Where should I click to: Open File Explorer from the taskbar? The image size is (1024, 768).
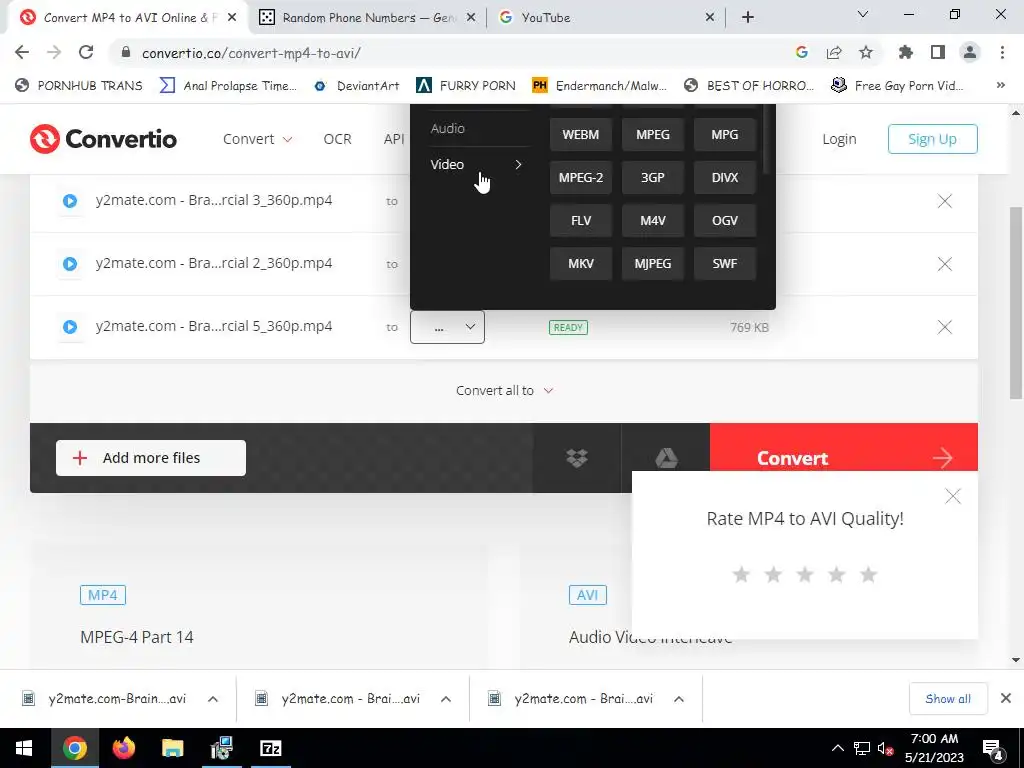(x=172, y=748)
